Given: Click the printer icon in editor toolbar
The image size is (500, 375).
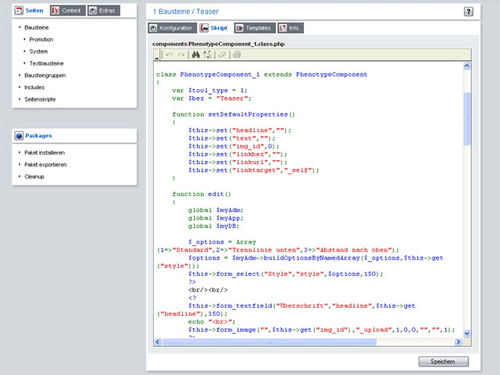Looking at the screenshot, I should point(237,55).
